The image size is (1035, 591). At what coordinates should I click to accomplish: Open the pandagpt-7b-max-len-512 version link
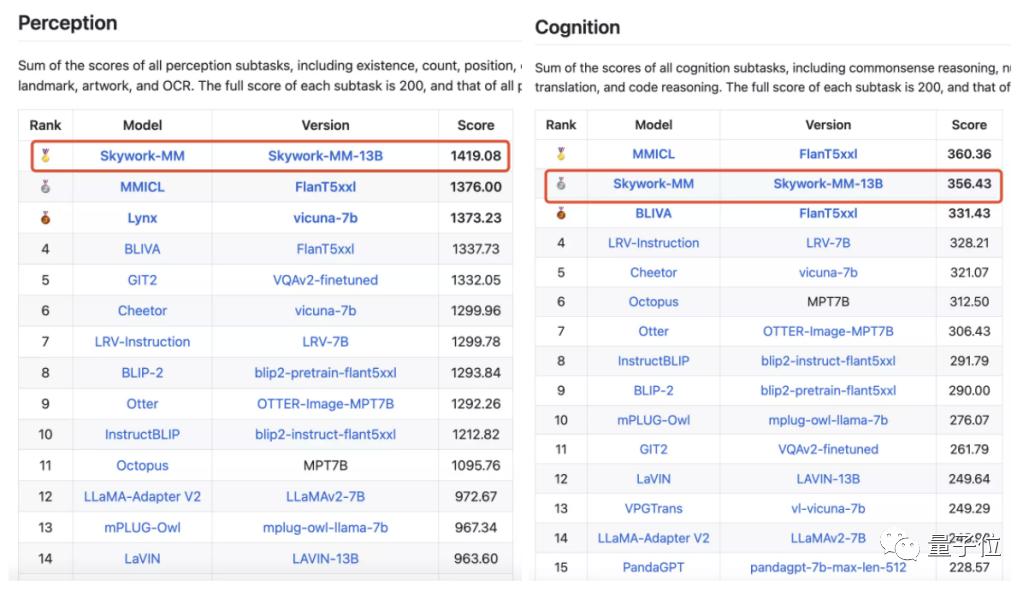pyautogui.click(x=828, y=567)
